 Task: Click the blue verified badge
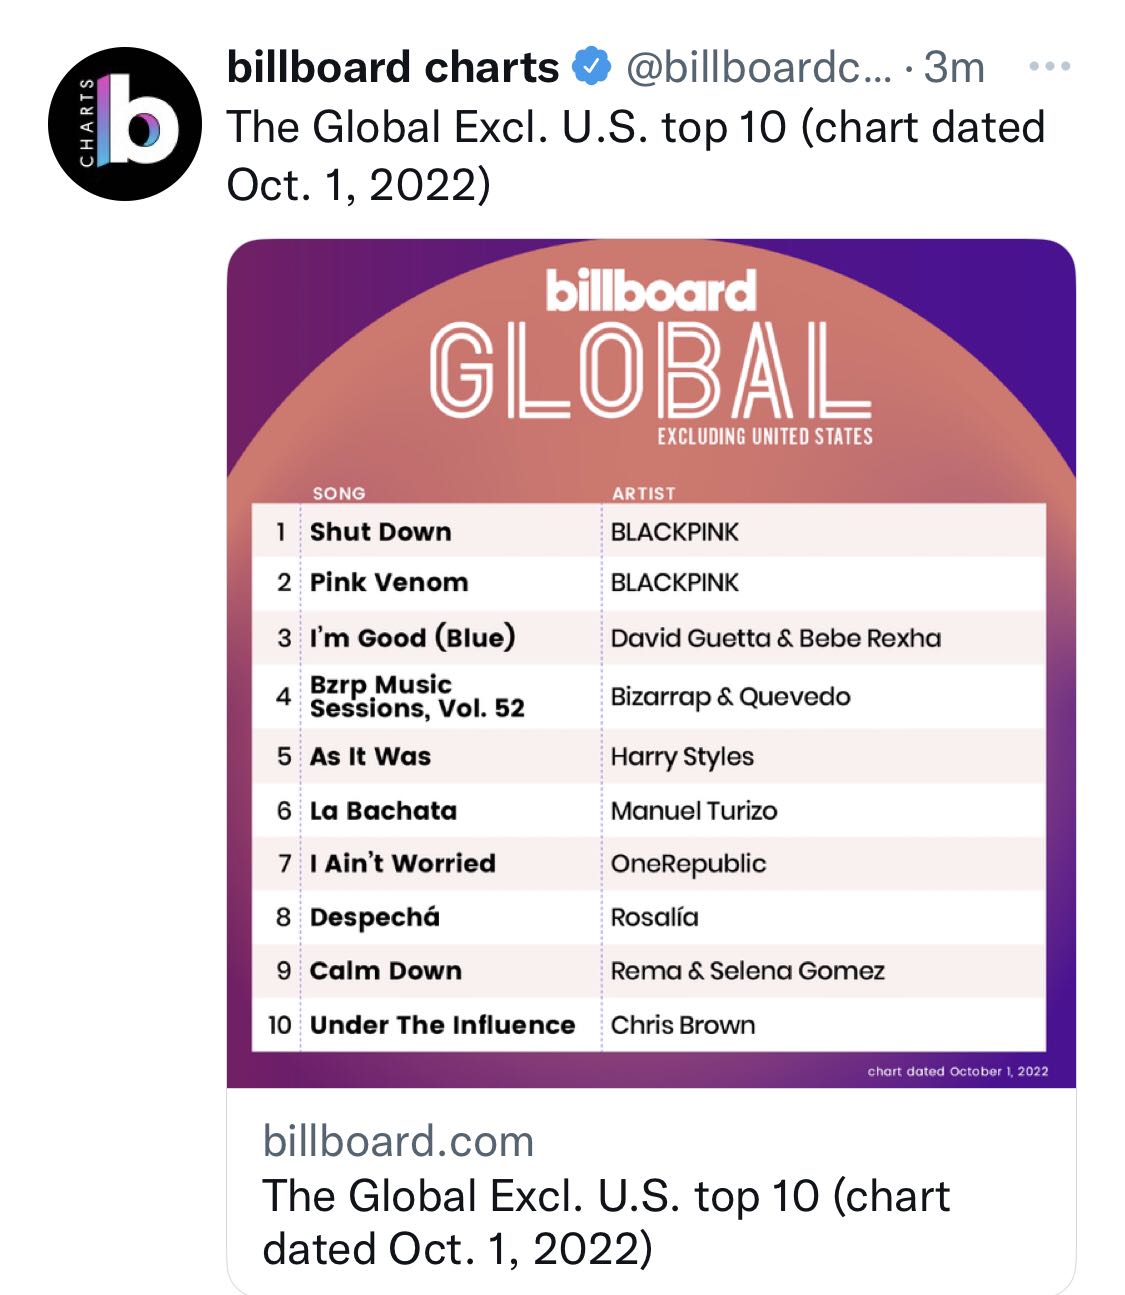(x=591, y=67)
